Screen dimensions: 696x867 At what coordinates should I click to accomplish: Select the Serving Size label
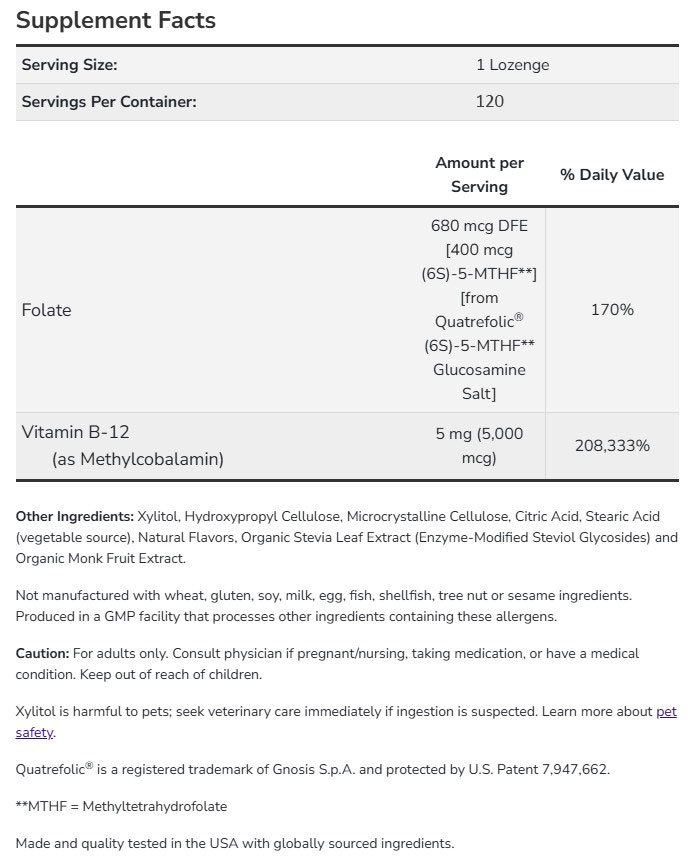tap(70, 65)
